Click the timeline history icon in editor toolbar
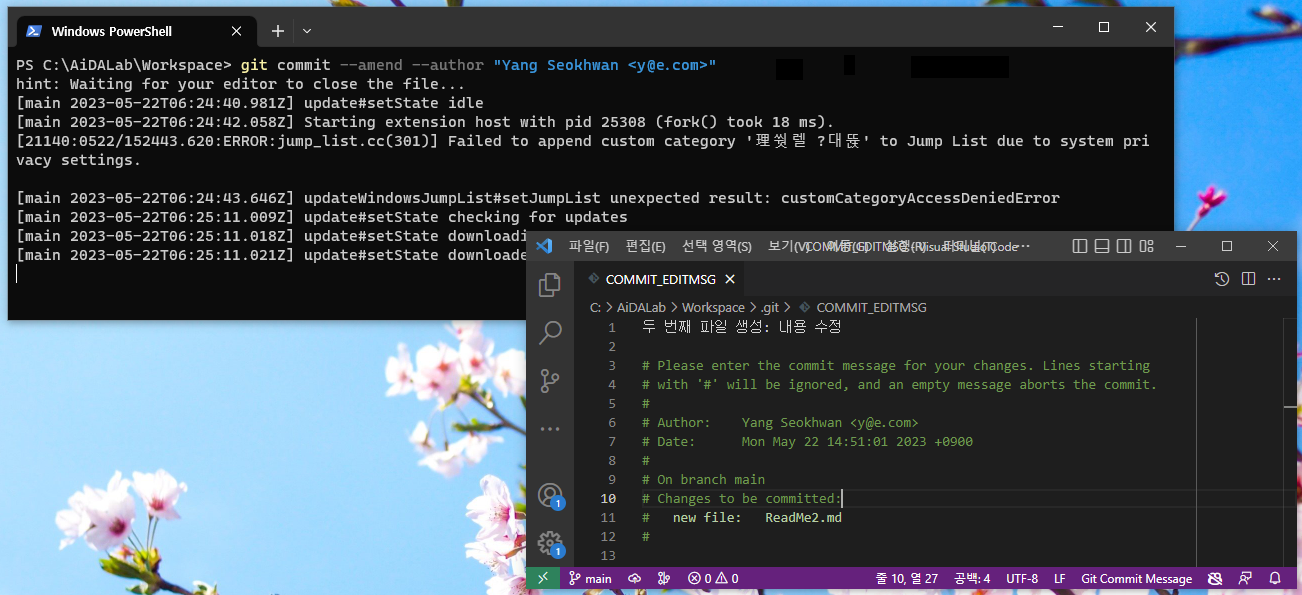The height and width of the screenshot is (595, 1302). [x=1221, y=279]
